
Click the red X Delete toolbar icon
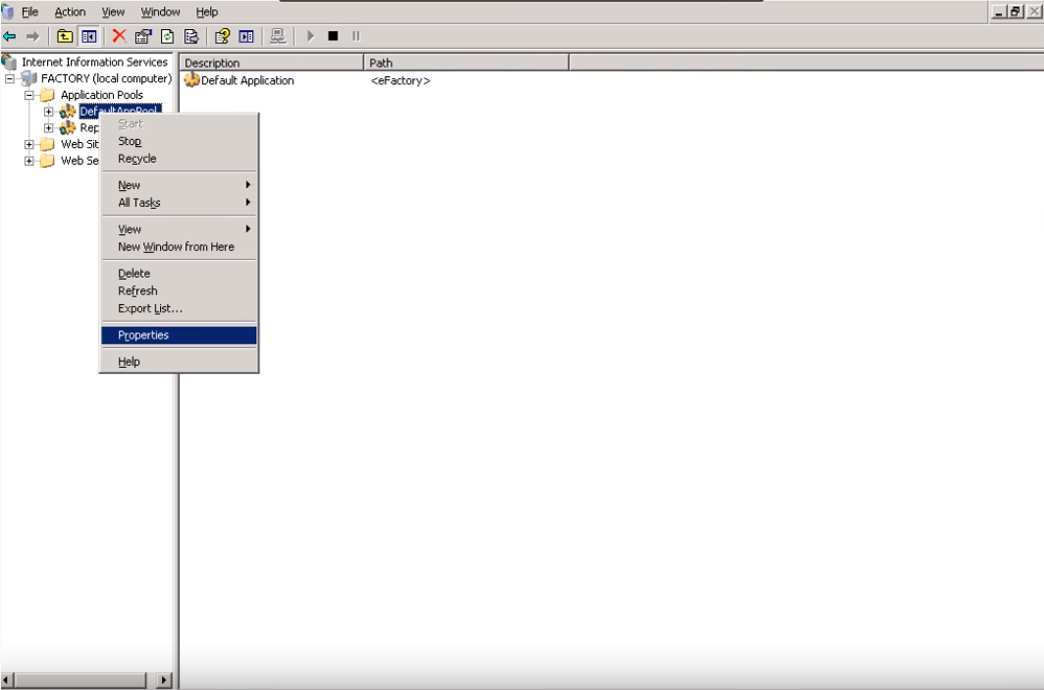[119, 36]
